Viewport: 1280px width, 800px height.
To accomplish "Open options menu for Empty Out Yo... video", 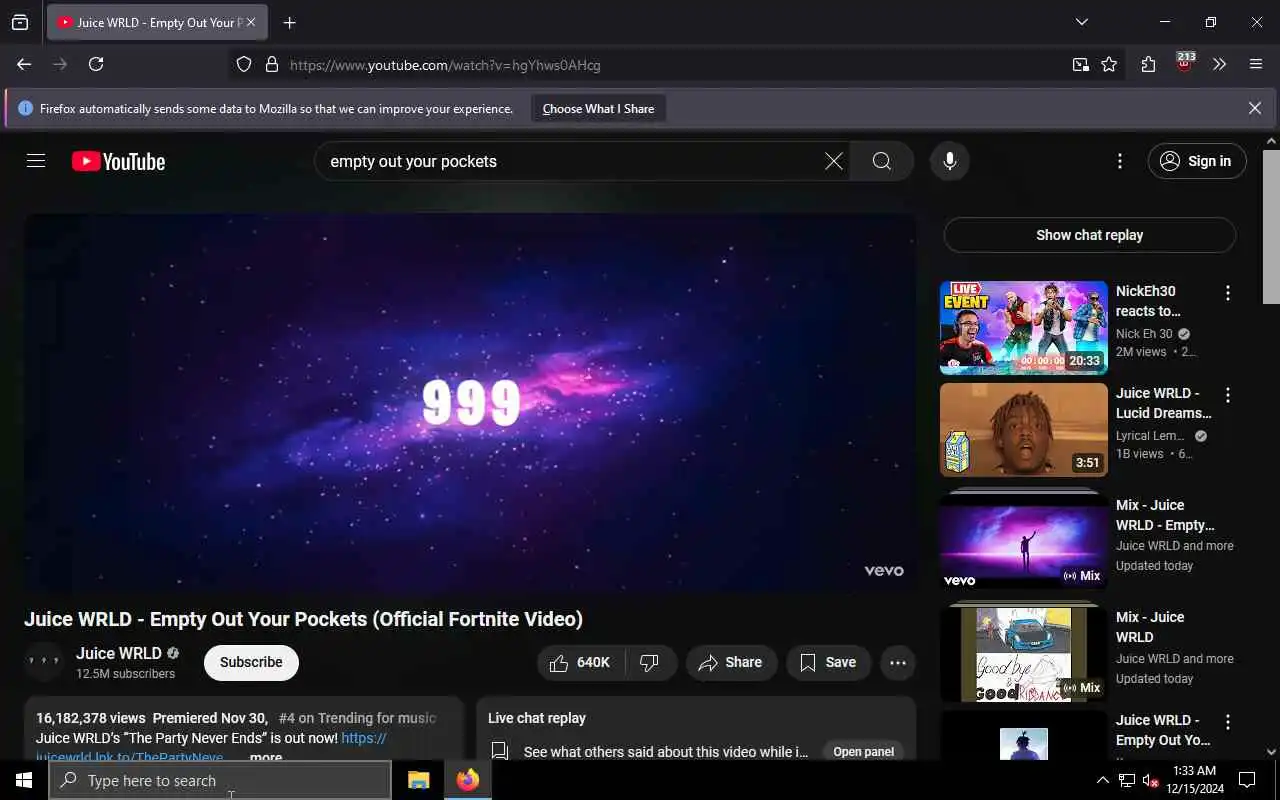I will tap(1227, 722).
